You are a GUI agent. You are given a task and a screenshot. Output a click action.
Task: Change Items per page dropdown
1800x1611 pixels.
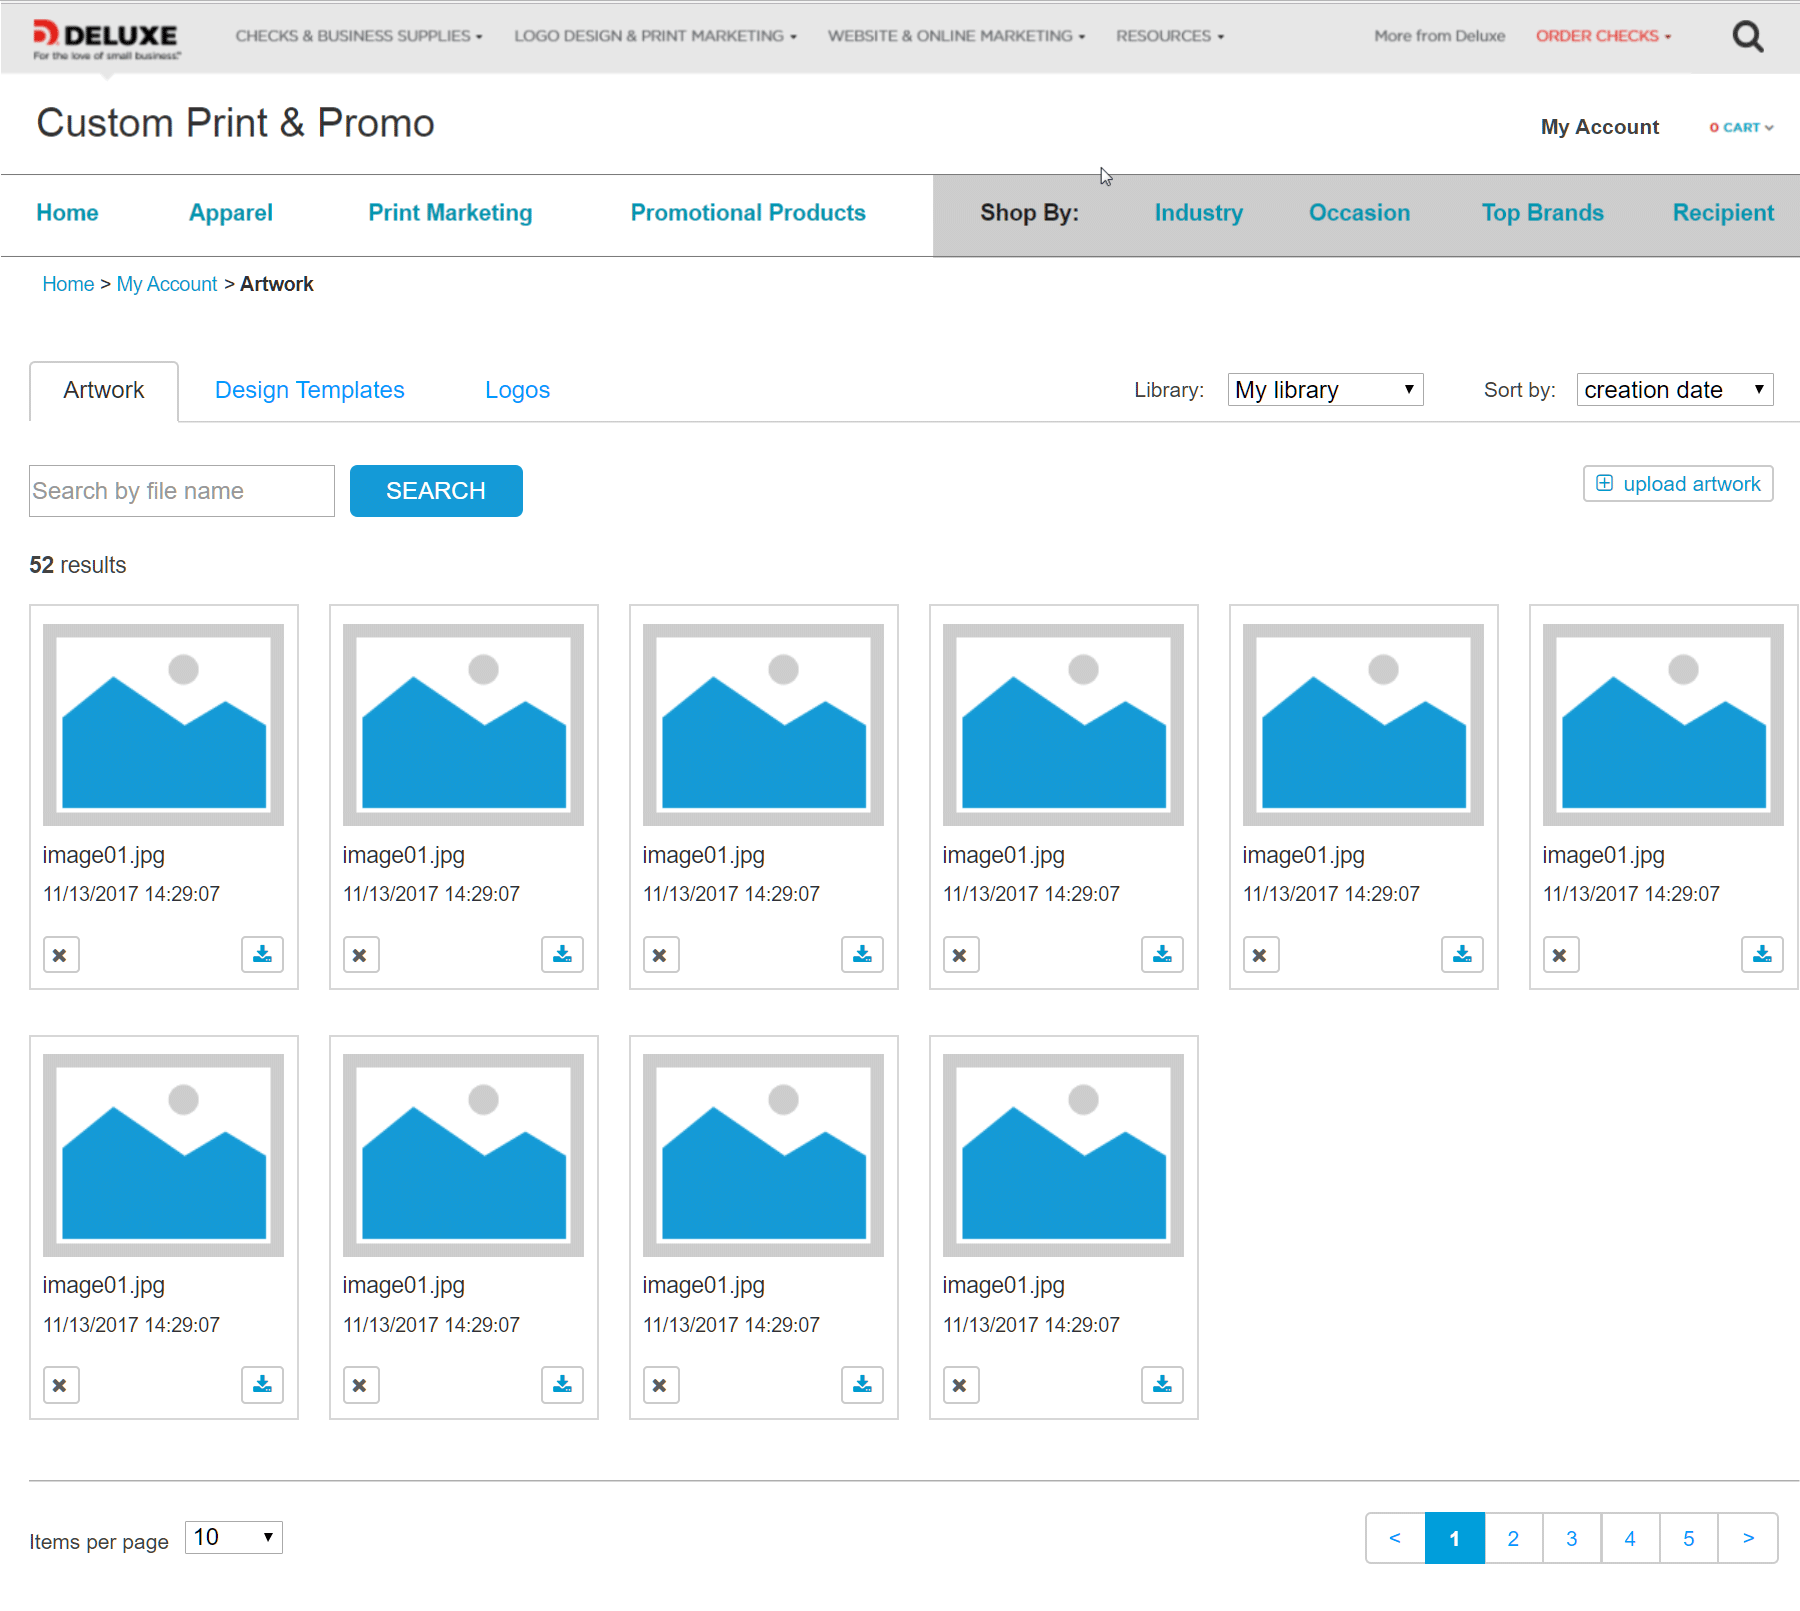234,1537
